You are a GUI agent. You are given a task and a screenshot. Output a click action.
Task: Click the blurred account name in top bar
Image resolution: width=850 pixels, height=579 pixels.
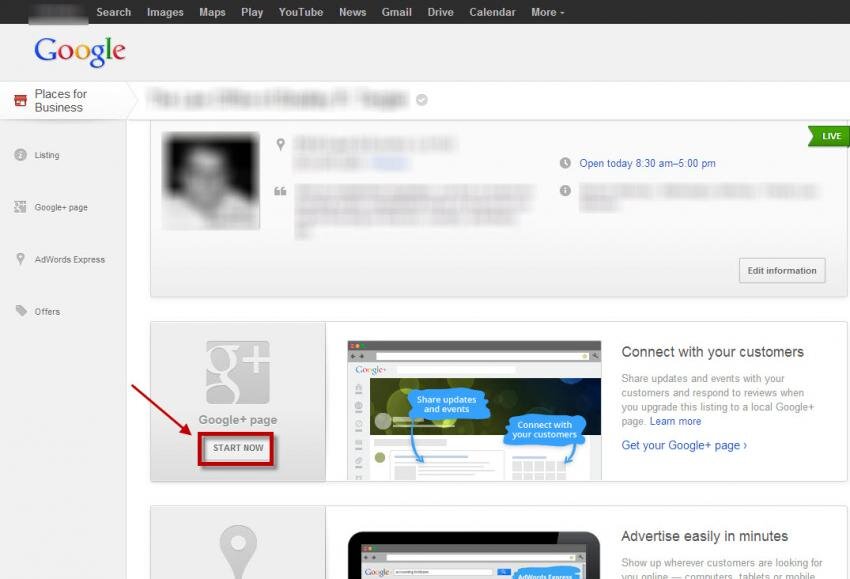(59, 13)
